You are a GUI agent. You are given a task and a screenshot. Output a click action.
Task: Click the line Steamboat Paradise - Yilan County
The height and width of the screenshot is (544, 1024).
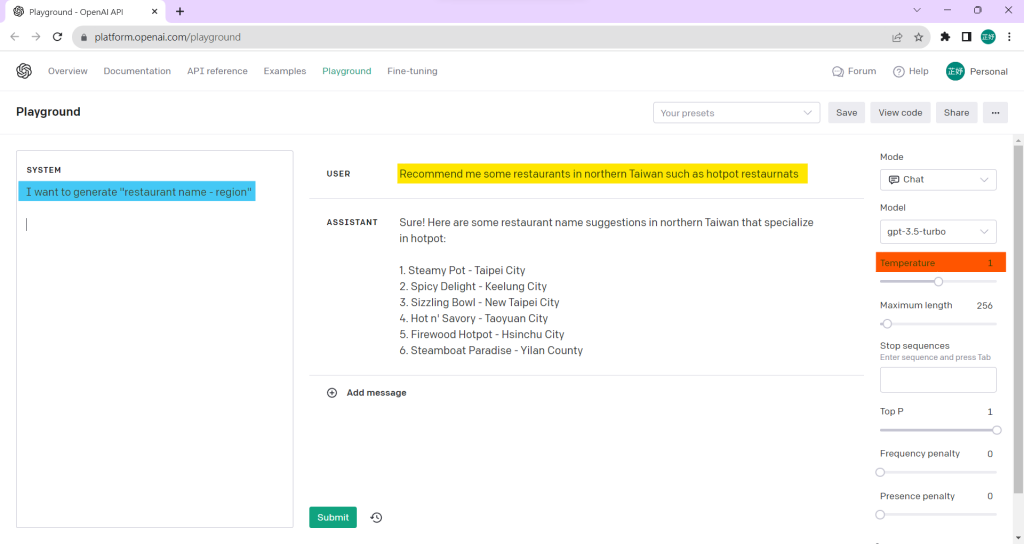[491, 350]
